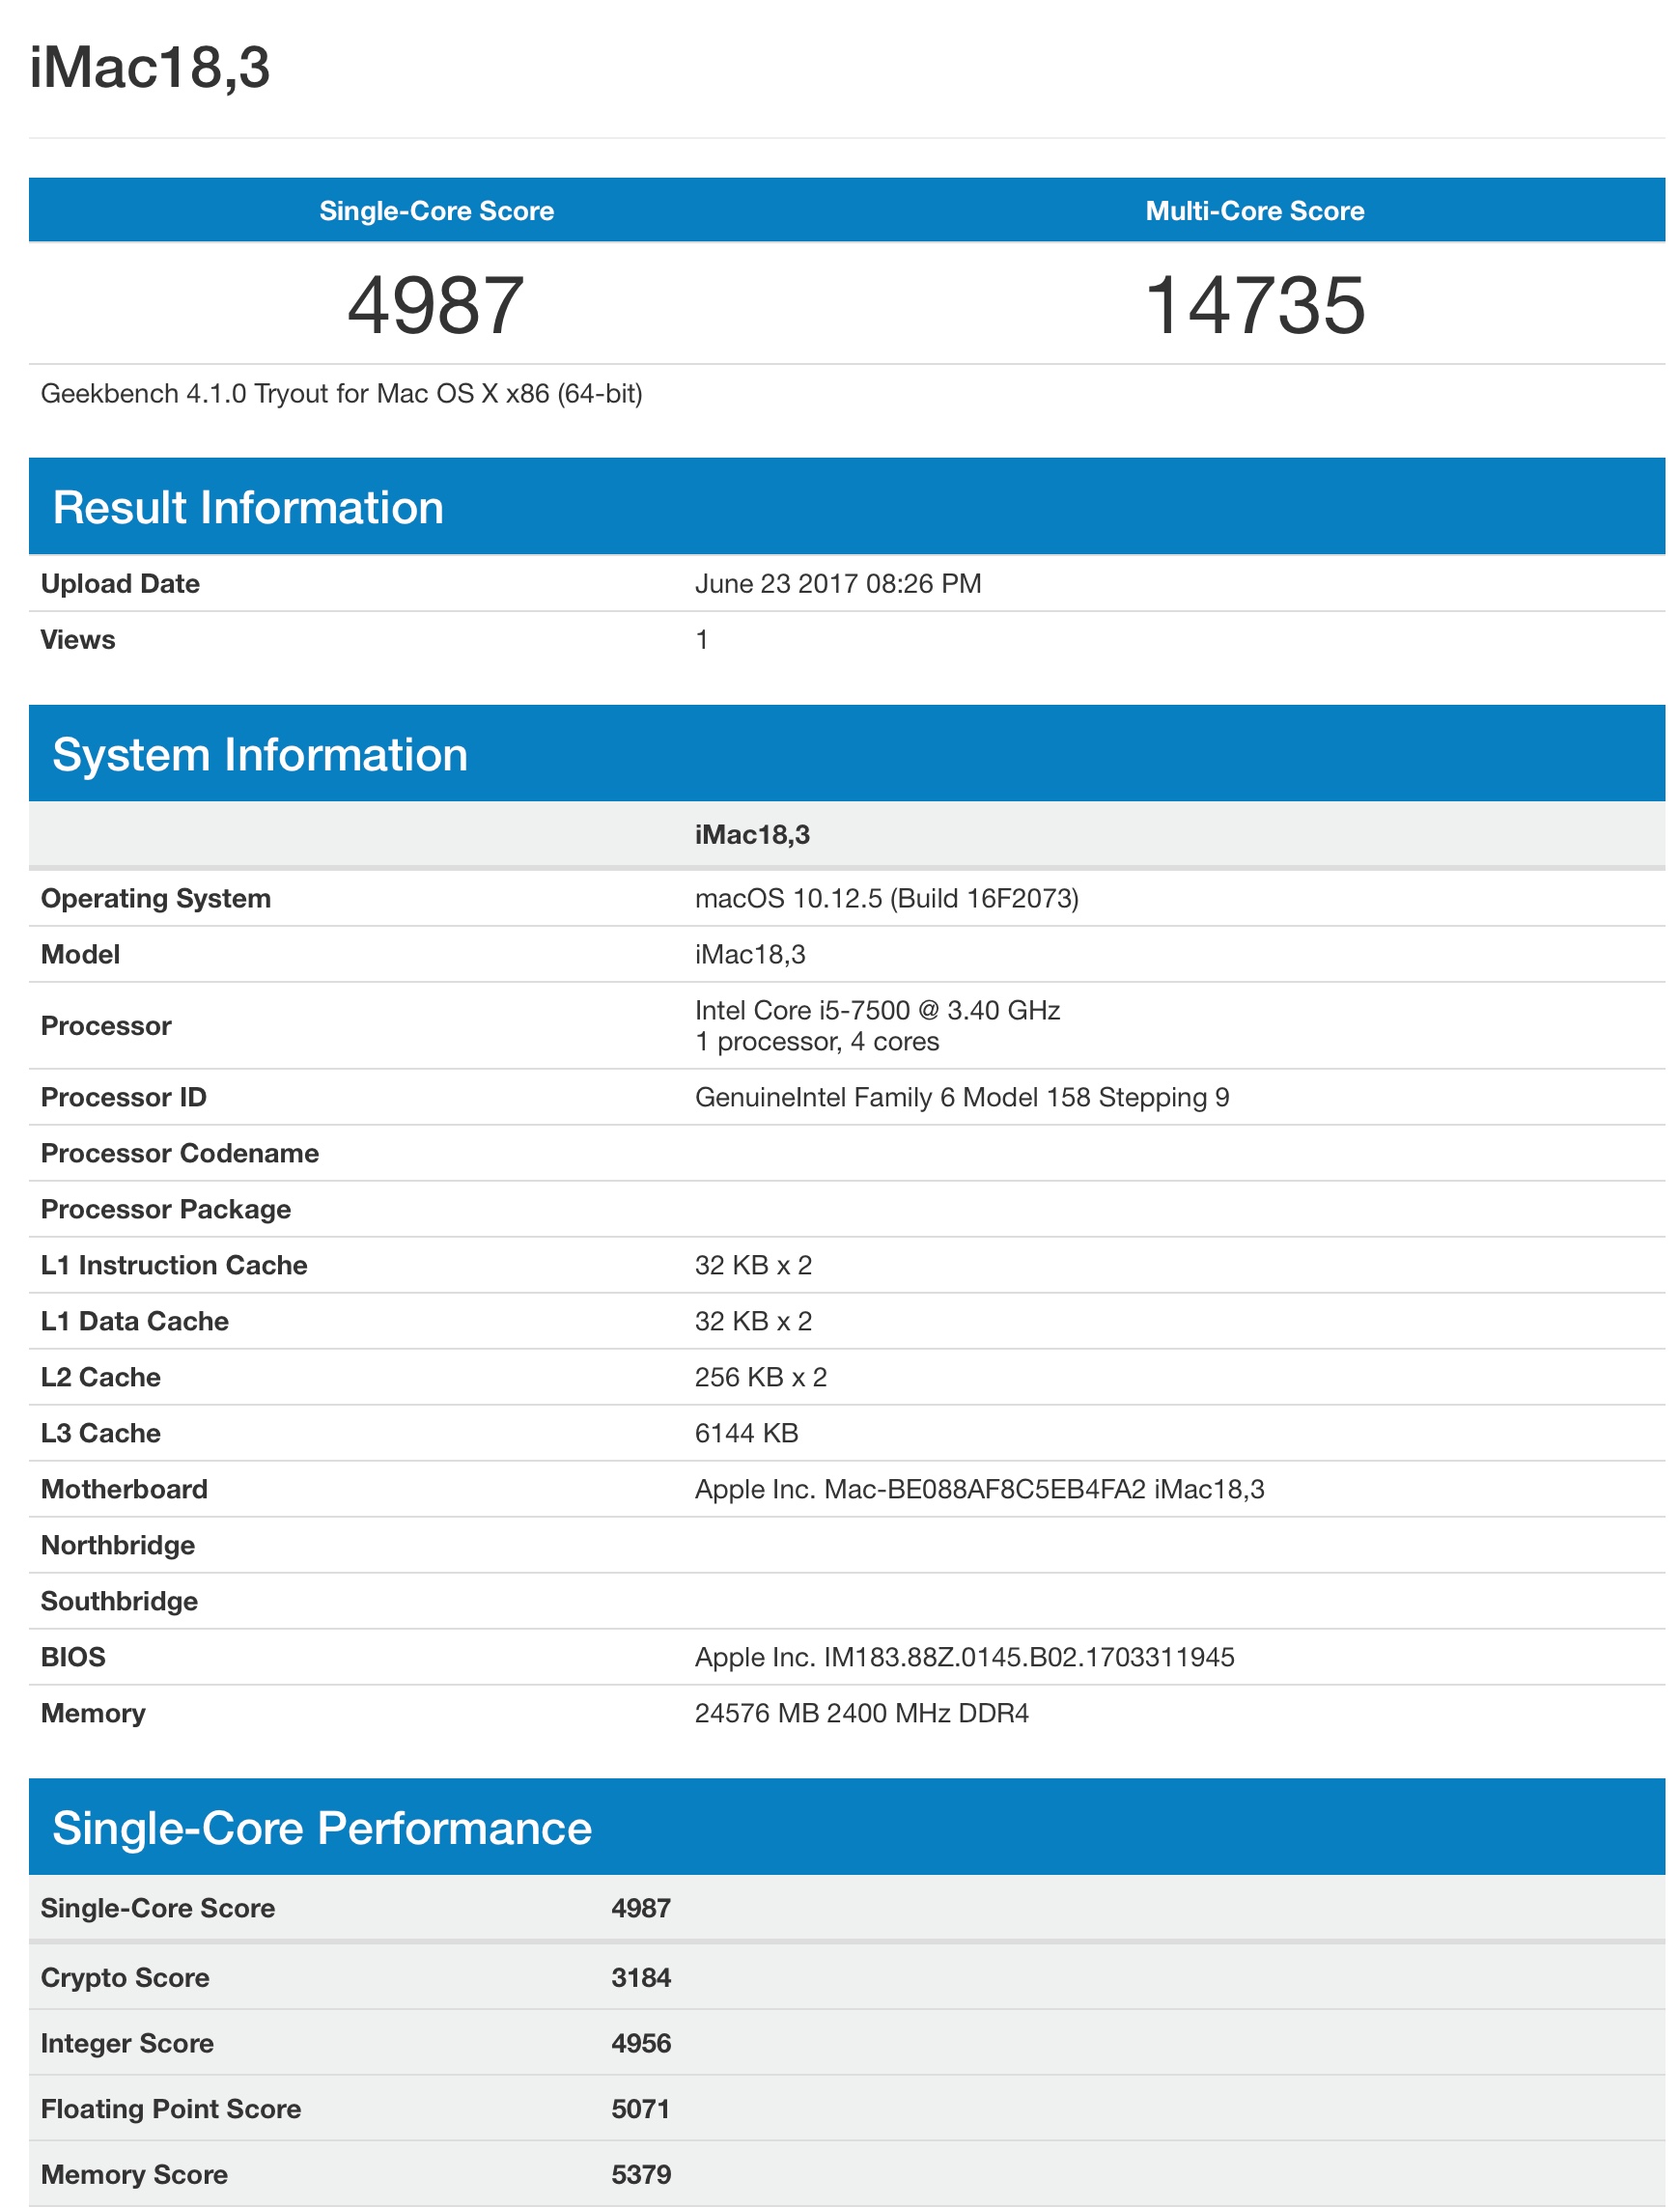Click the iMac18,3 column heading in System Information
The width and height of the screenshot is (1680, 2207).
[x=752, y=835]
